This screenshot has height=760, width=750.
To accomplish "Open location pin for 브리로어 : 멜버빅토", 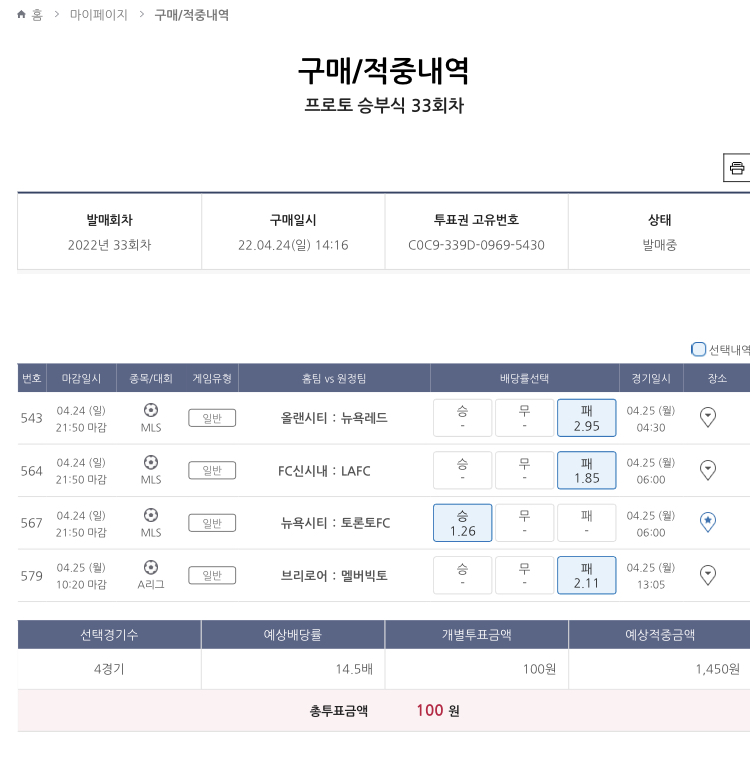I will point(708,575).
